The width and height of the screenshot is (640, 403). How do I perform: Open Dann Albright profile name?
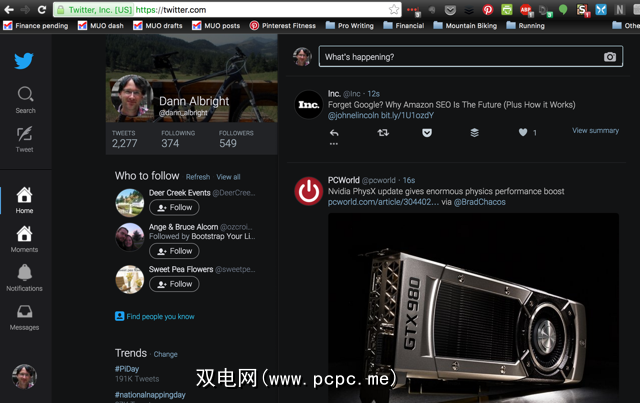click(194, 101)
